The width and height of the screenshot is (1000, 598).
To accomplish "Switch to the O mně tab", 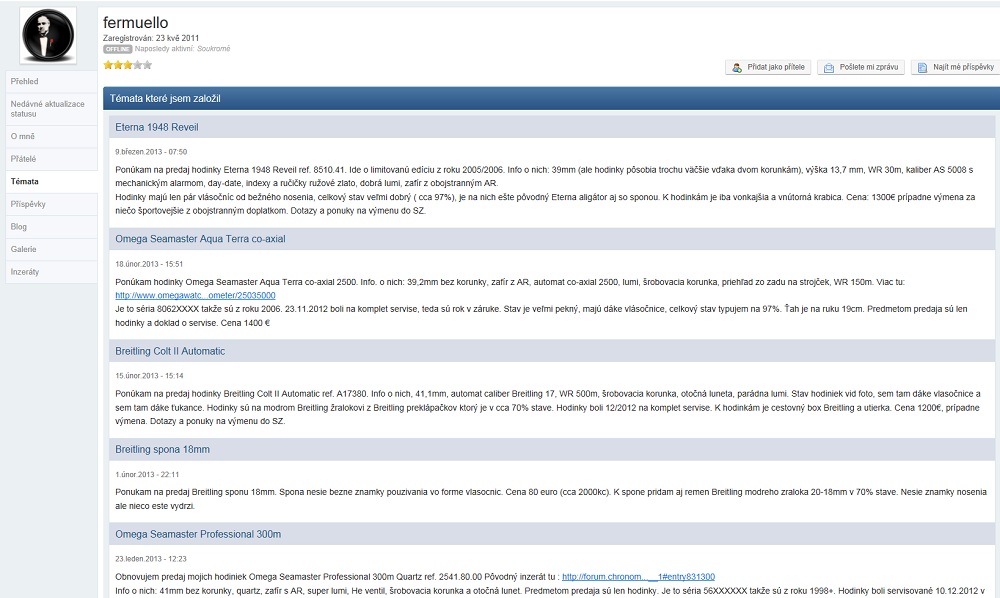I will [51, 136].
